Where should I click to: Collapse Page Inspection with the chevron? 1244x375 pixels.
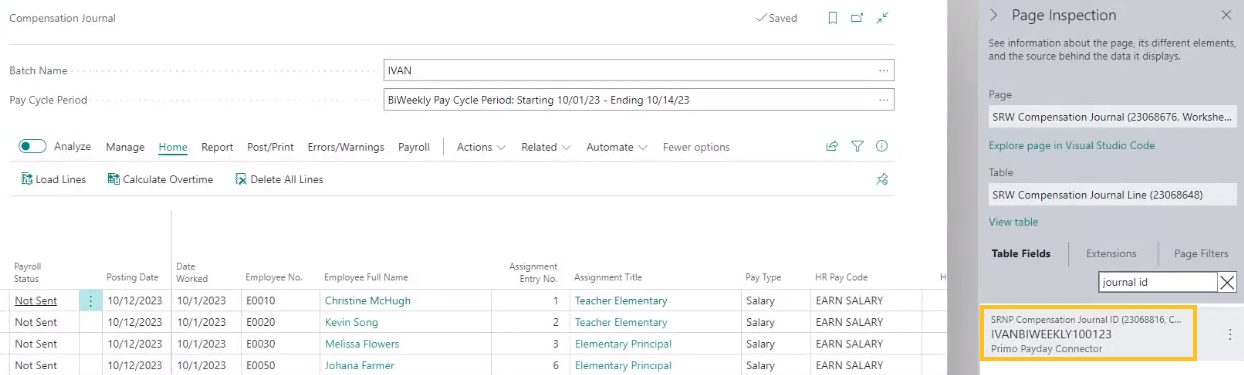coord(993,15)
